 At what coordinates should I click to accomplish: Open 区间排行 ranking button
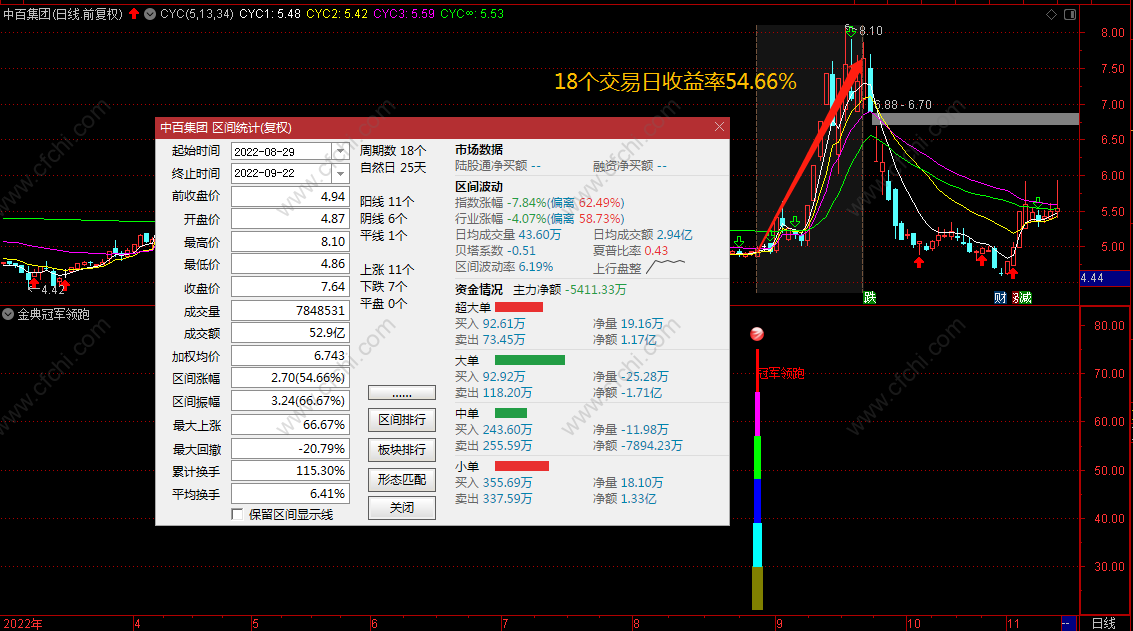pos(402,420)
